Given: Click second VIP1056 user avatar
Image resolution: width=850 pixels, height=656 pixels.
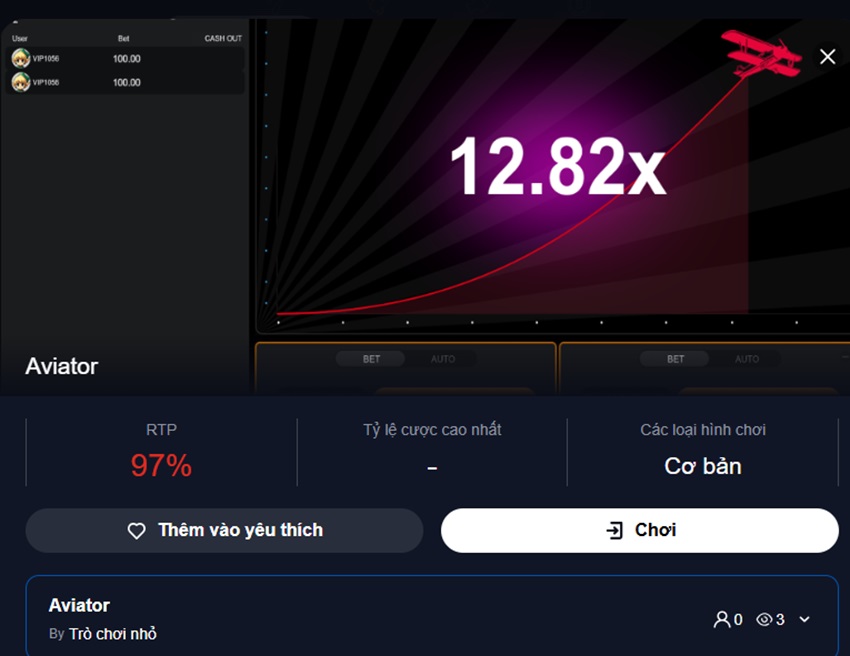Looking at the screenshot, I should (x=21, y=82).
